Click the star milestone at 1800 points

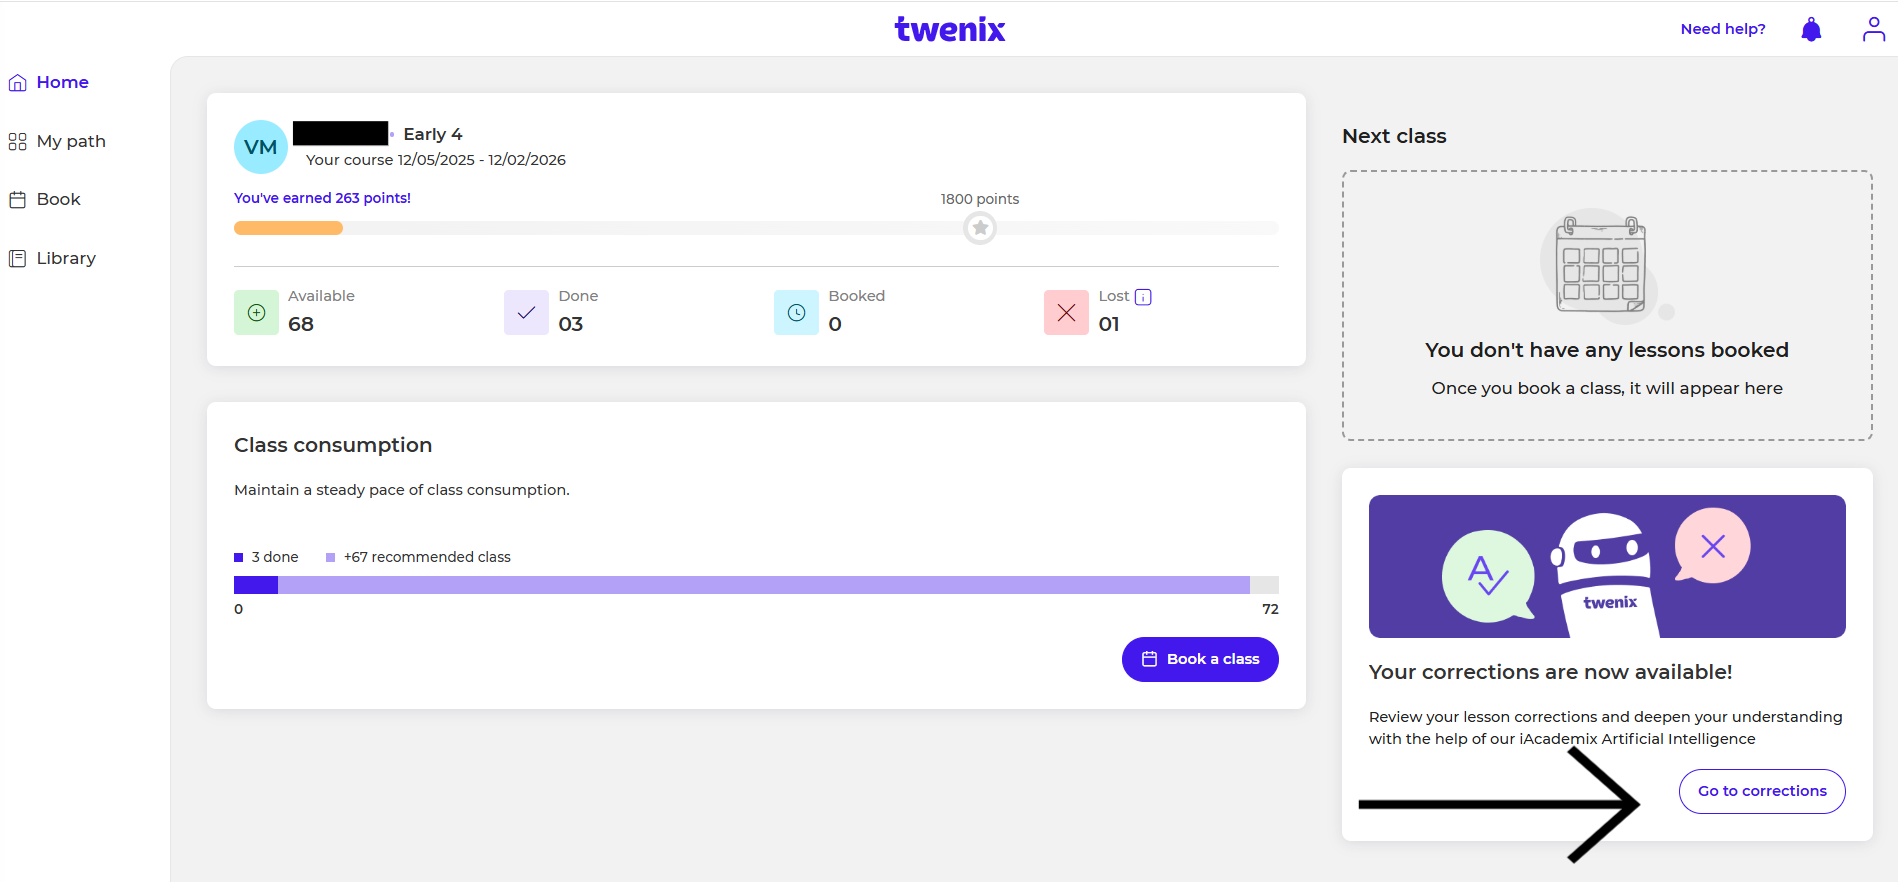pyautogui.click(x=980, y=229)
